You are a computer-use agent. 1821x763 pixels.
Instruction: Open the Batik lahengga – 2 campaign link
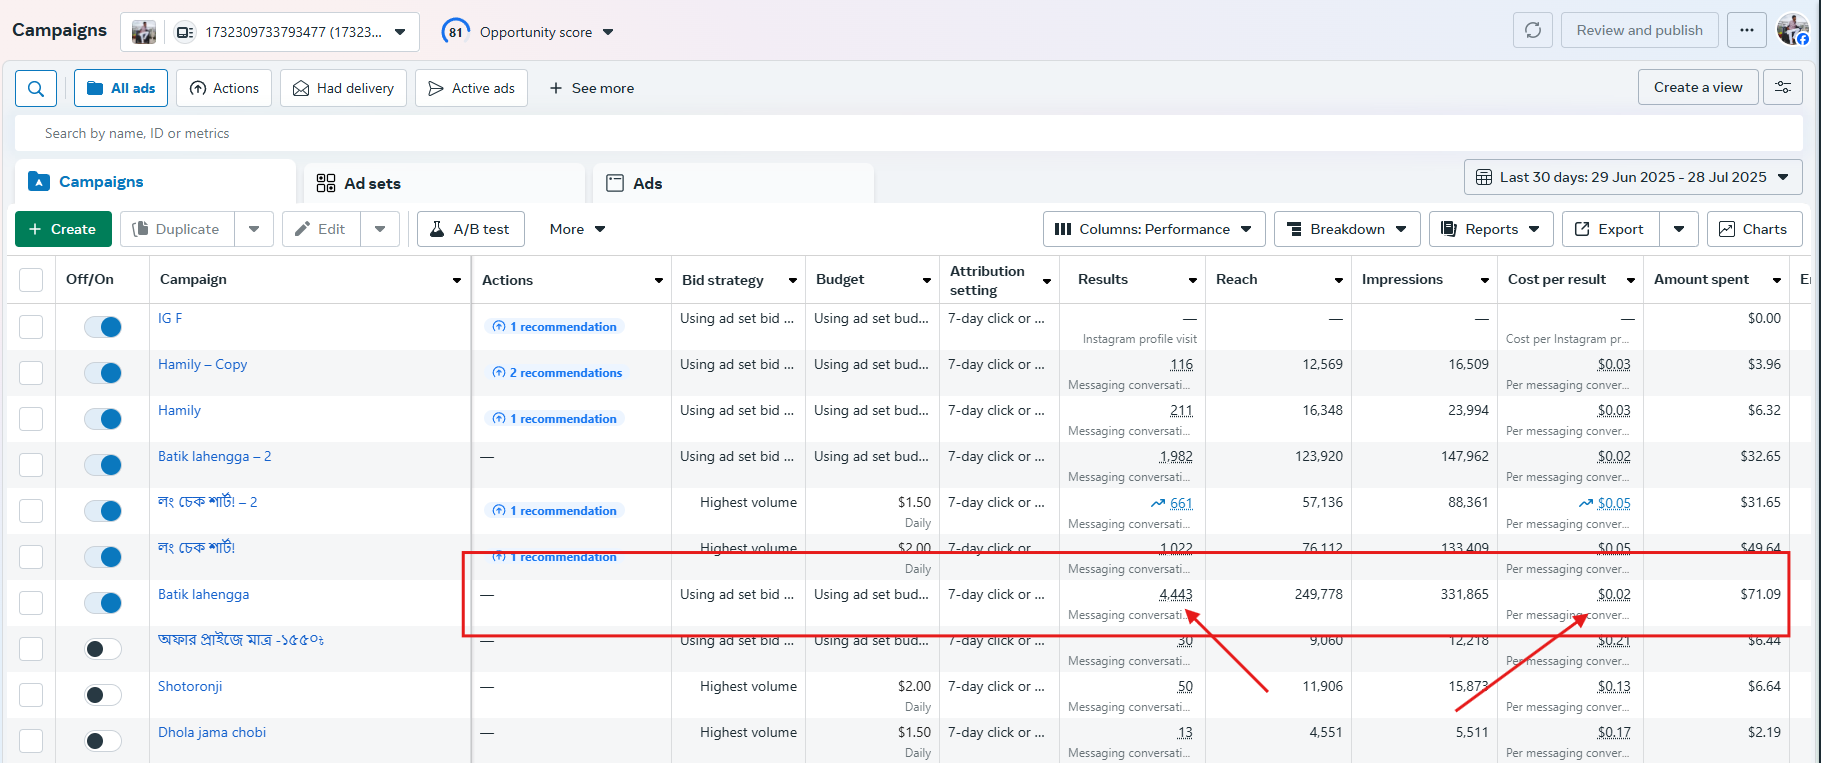[214, 456]
